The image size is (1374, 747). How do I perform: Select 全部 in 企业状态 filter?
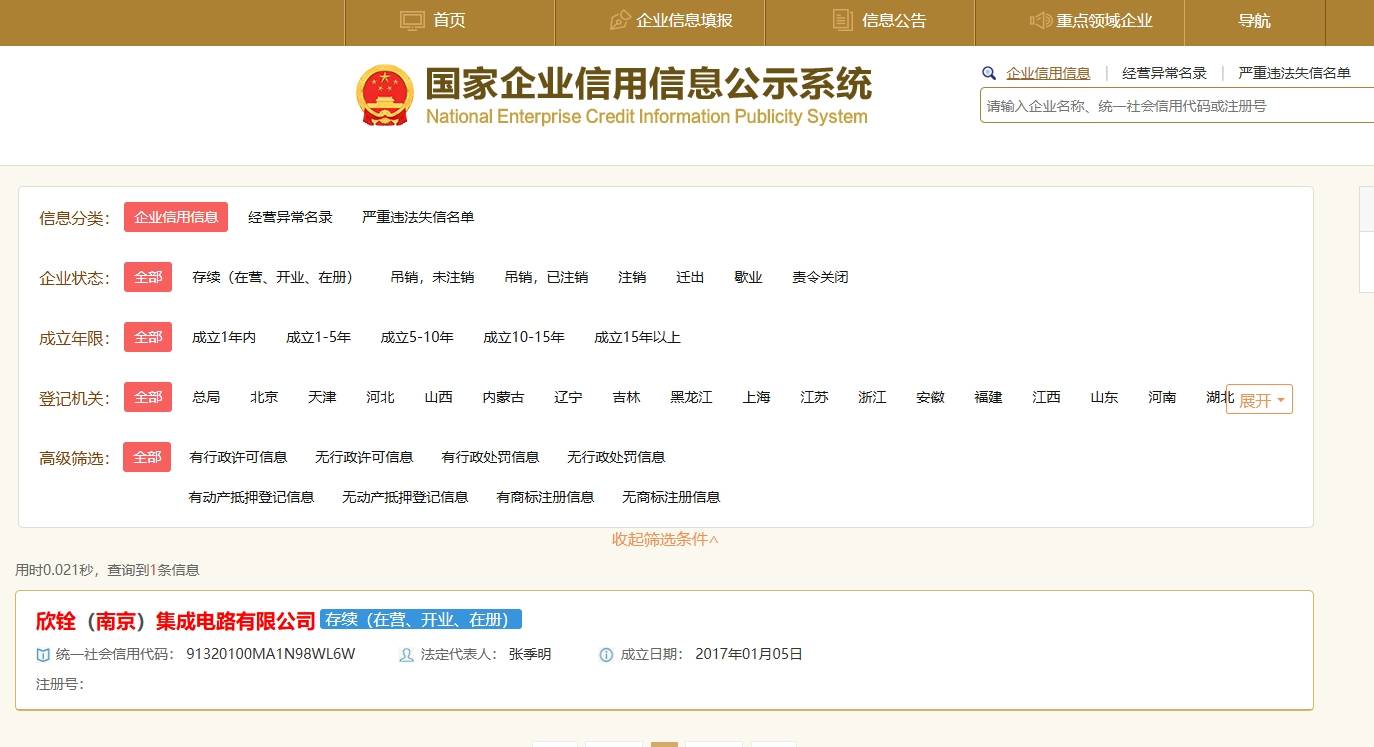[148, 277]
